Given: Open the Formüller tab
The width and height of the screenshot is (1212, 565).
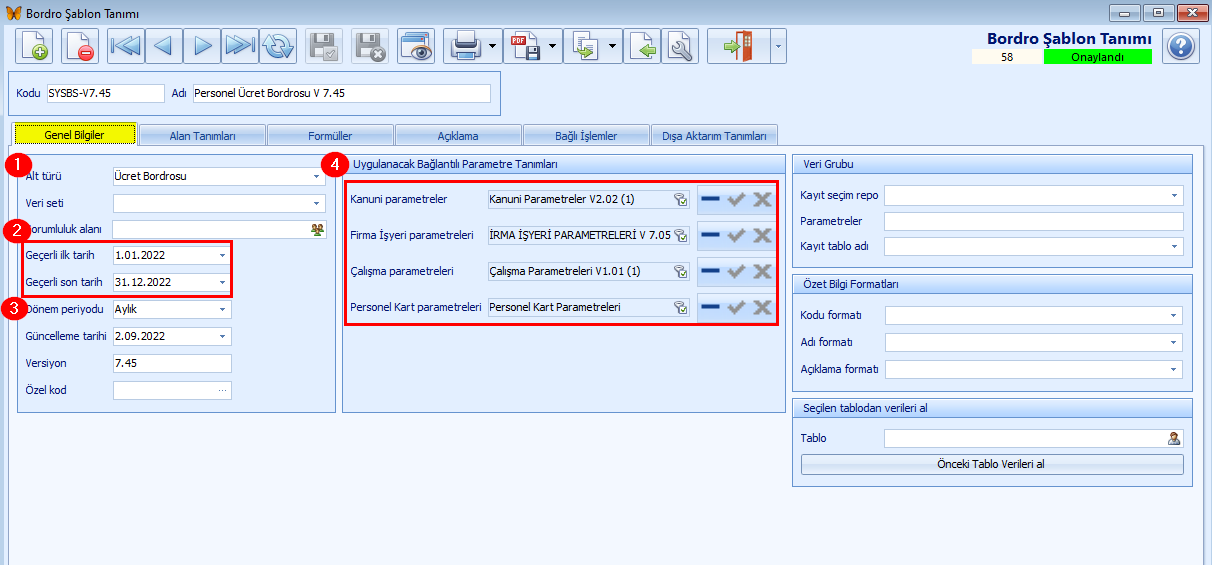Looking at the screenshot, I should point(330,136).
